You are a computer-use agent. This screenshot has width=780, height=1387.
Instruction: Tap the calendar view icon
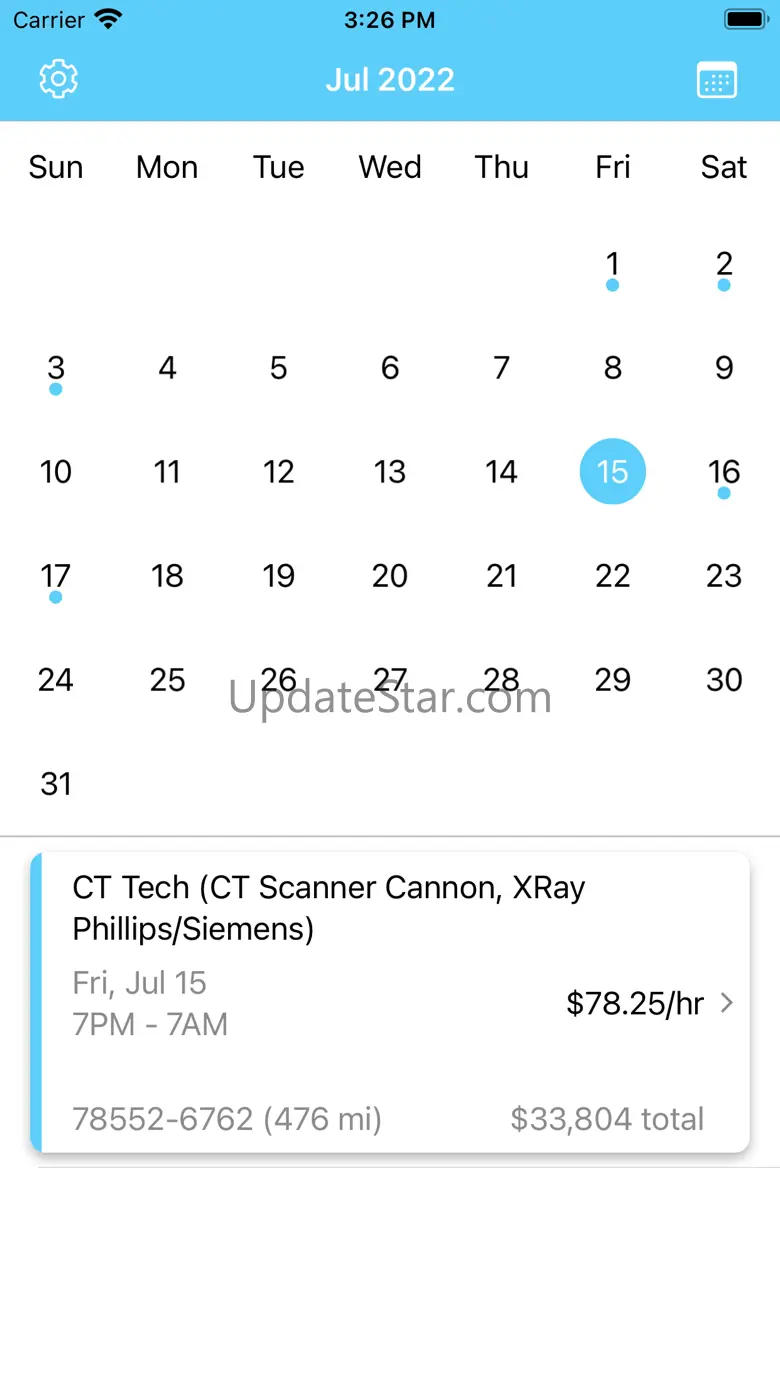pyautogui.click(x=717, y=80)
